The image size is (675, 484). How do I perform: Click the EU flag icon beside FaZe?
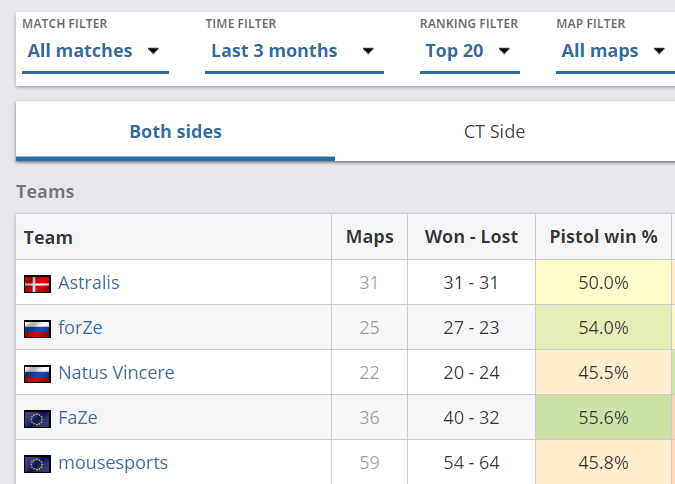coord(37,419)
